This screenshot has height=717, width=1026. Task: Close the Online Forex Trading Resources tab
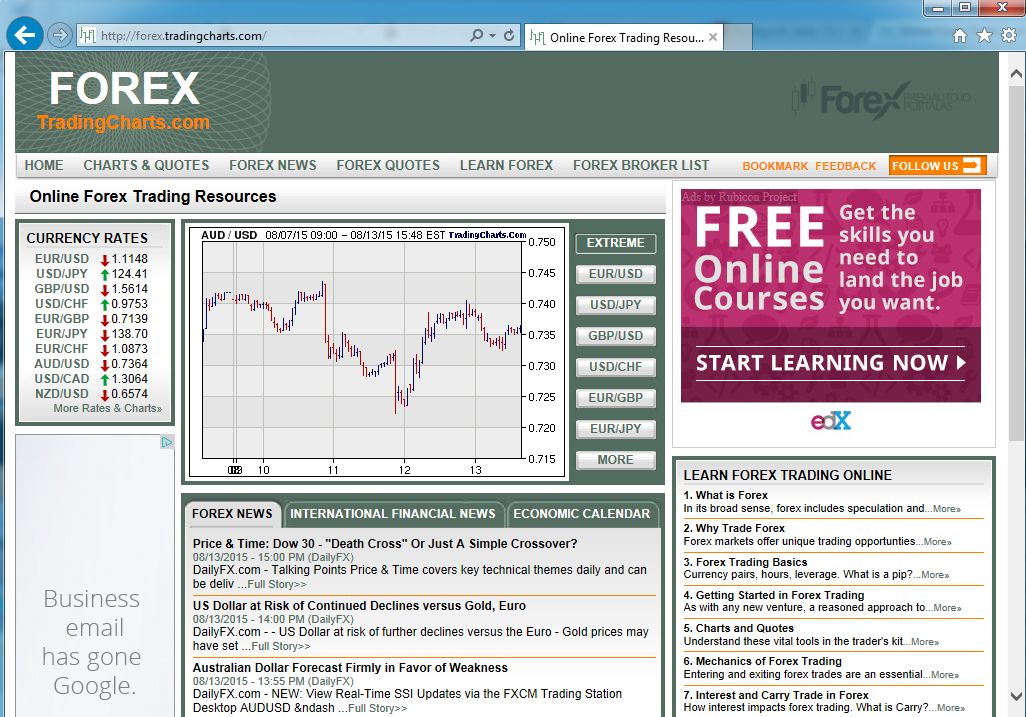pos(713,37)
